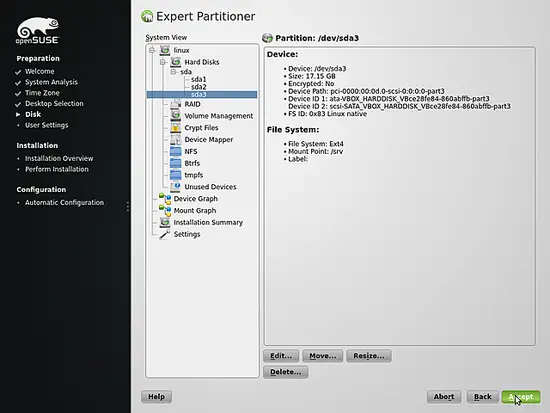Click the Delete... button
Screen dimensions: 550x413
click(x=286, y=372)
